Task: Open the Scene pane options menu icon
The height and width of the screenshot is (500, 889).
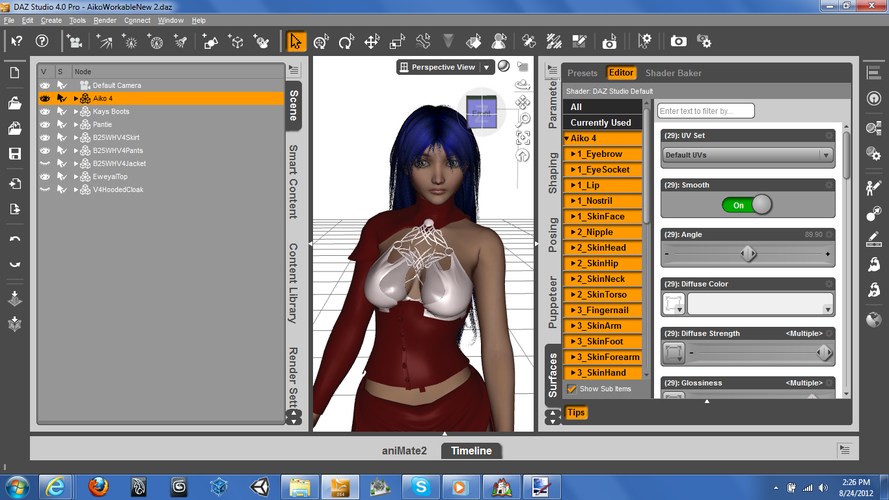Action: (x=294, y=70)
